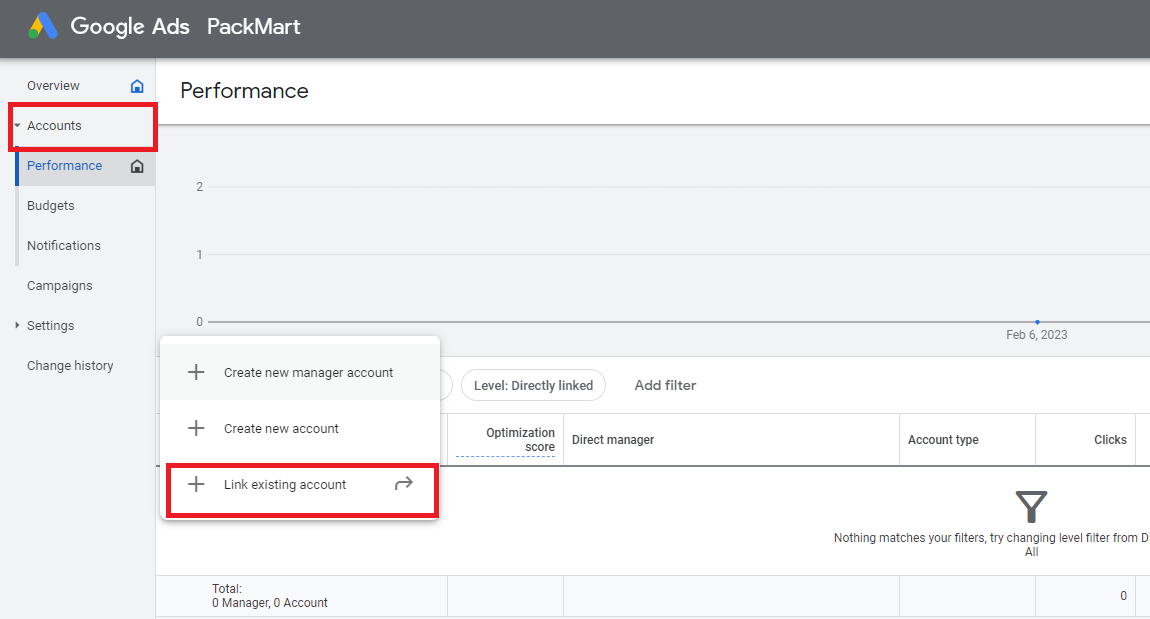The width and height of the screenshot is (1150, 619).
Task: Click plus icon beside Create new account
Action: click(x=196, y=428)
